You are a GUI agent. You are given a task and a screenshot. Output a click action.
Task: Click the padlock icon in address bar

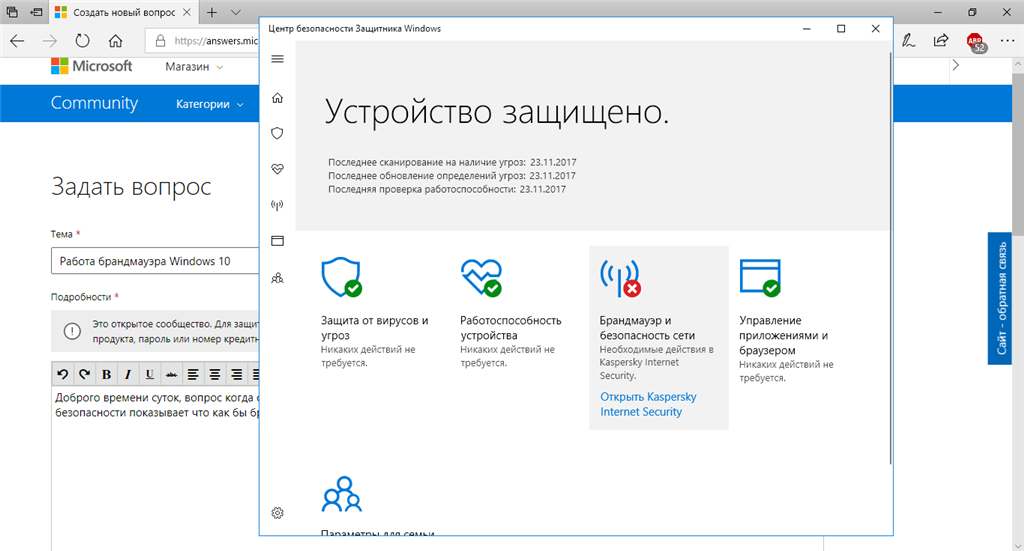pos(160,41)
